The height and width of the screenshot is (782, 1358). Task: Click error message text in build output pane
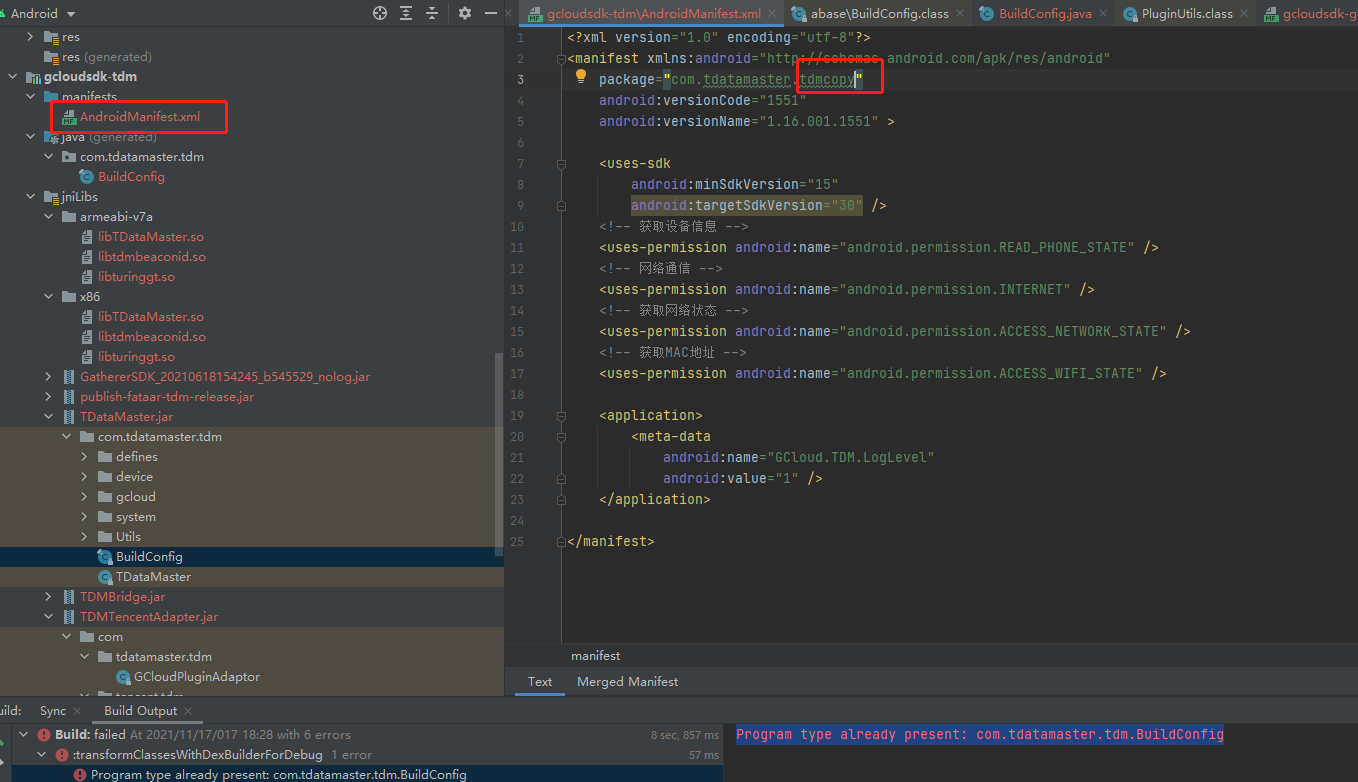pos(980,734)
